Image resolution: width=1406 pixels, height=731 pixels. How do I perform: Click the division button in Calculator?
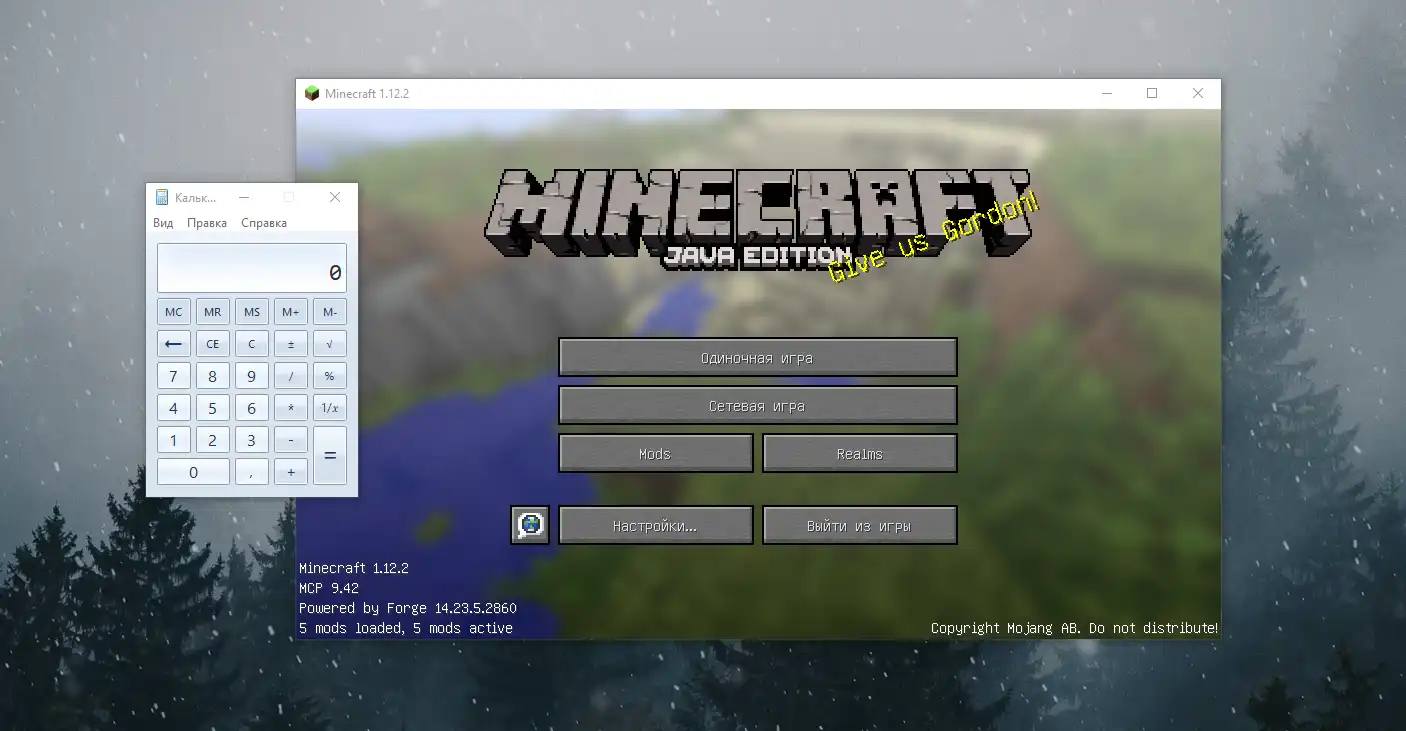click(291, 376)
